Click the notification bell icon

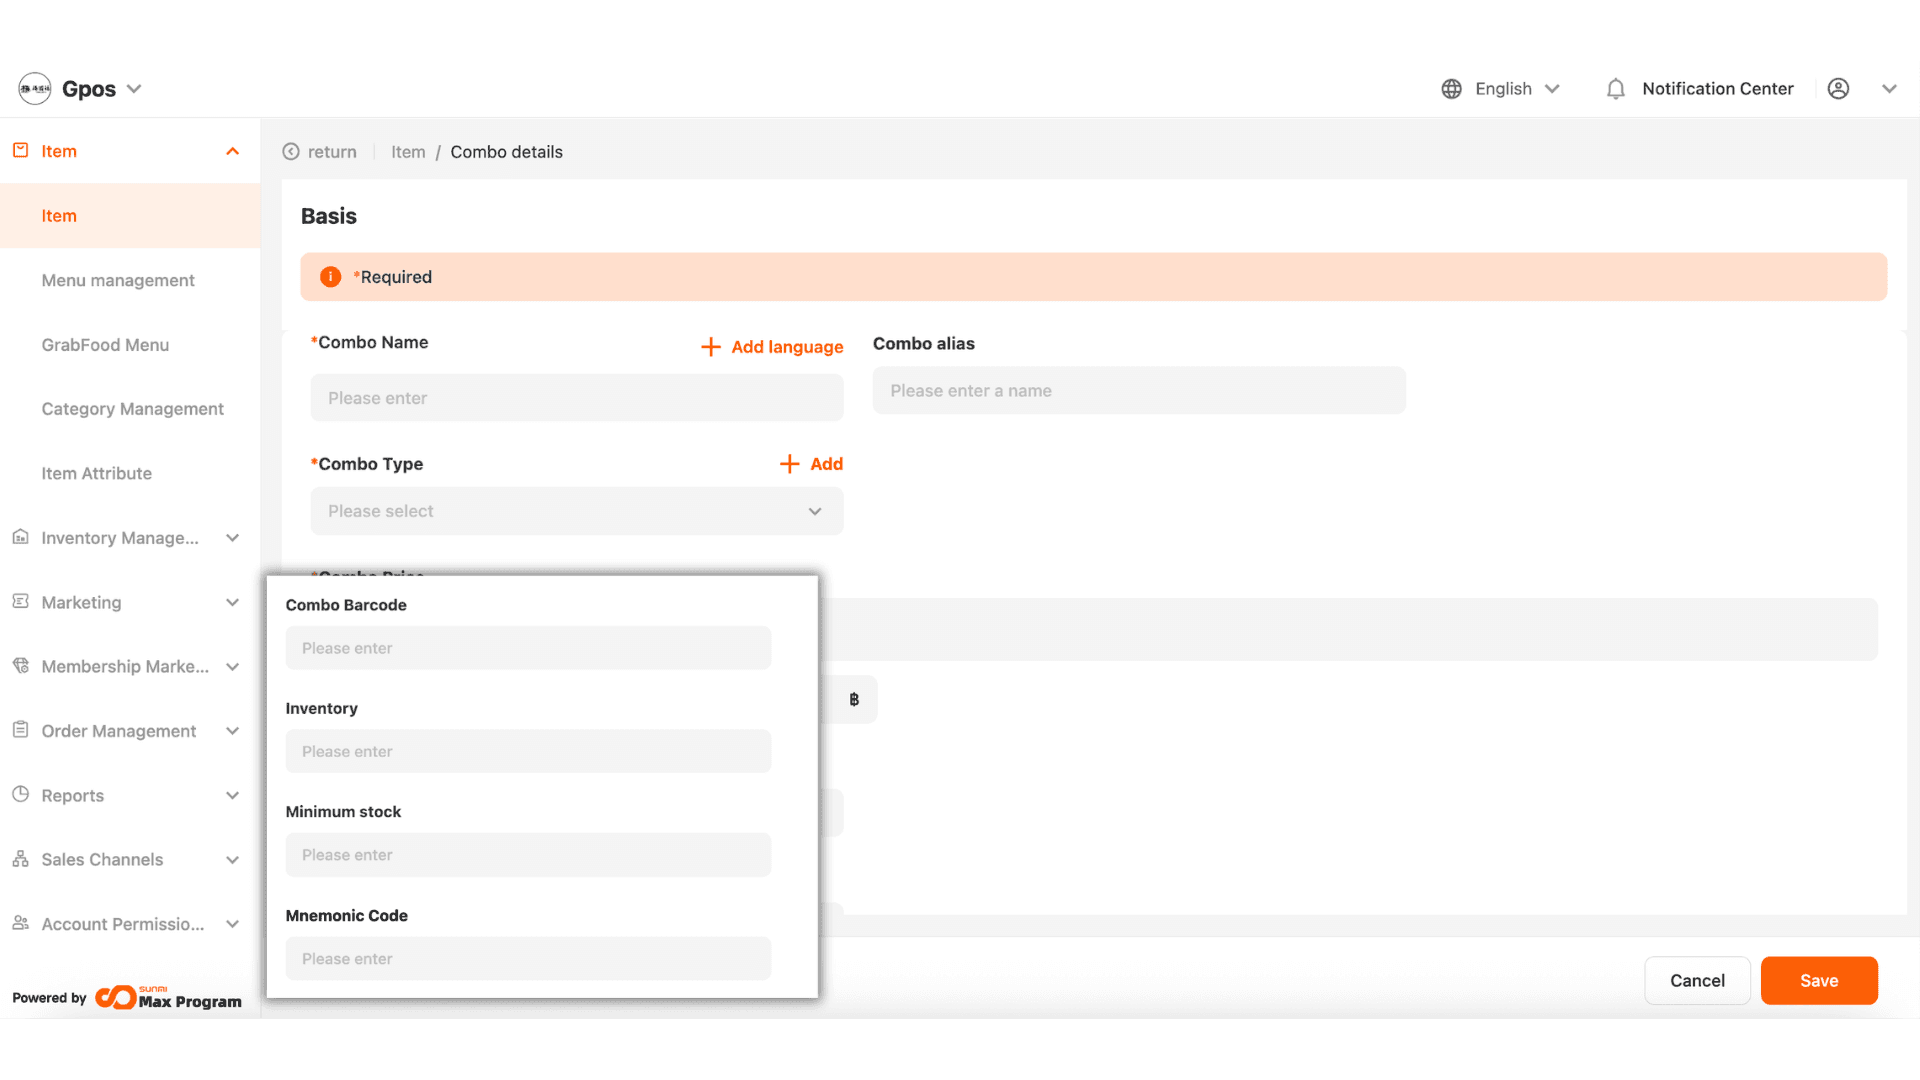click(1615, 89)
